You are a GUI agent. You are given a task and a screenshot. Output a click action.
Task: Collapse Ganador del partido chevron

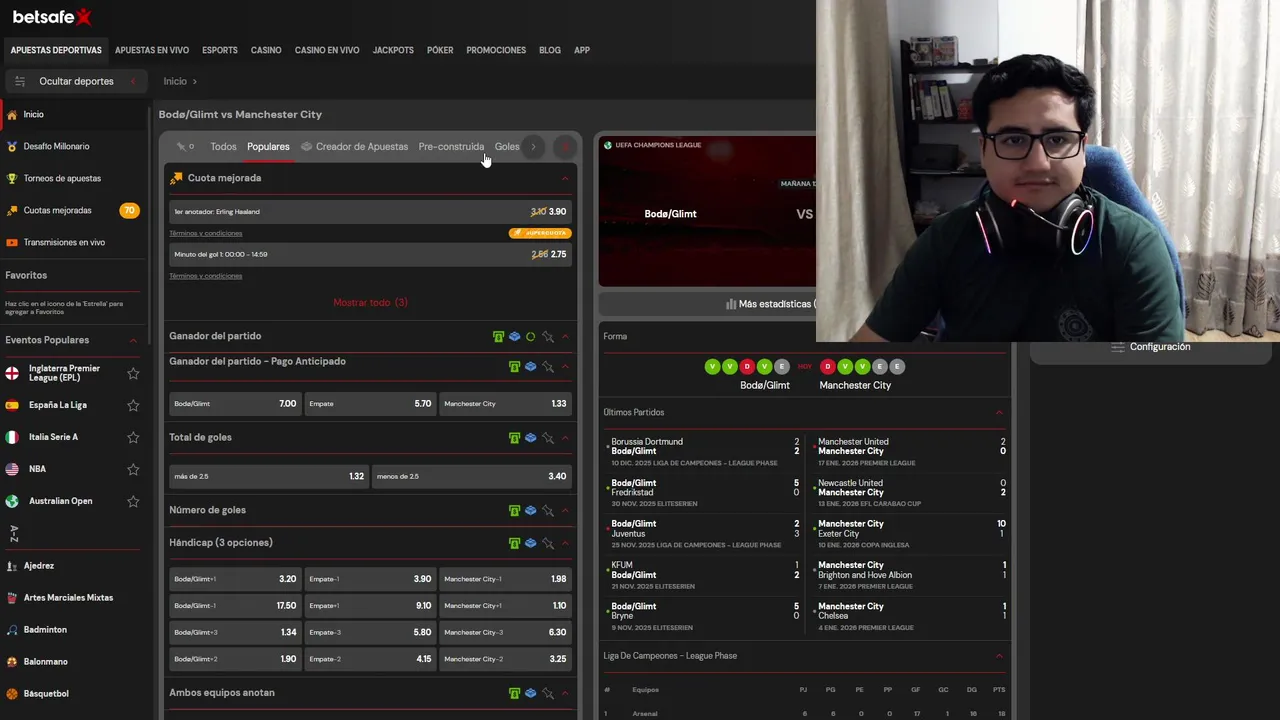pos(565,337)
